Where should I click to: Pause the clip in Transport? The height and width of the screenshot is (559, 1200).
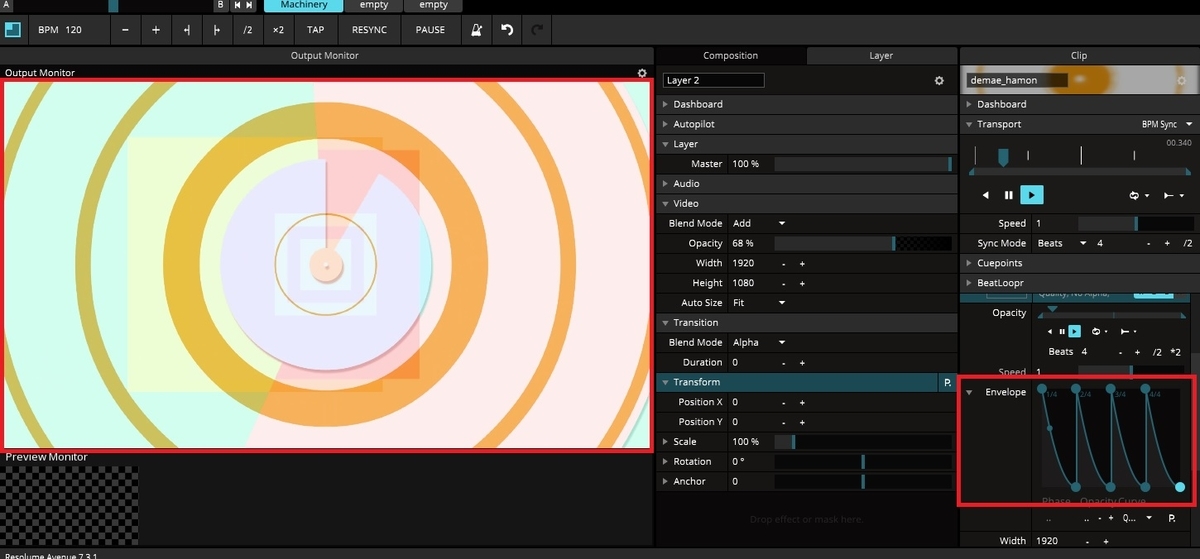coord(1009,195)
